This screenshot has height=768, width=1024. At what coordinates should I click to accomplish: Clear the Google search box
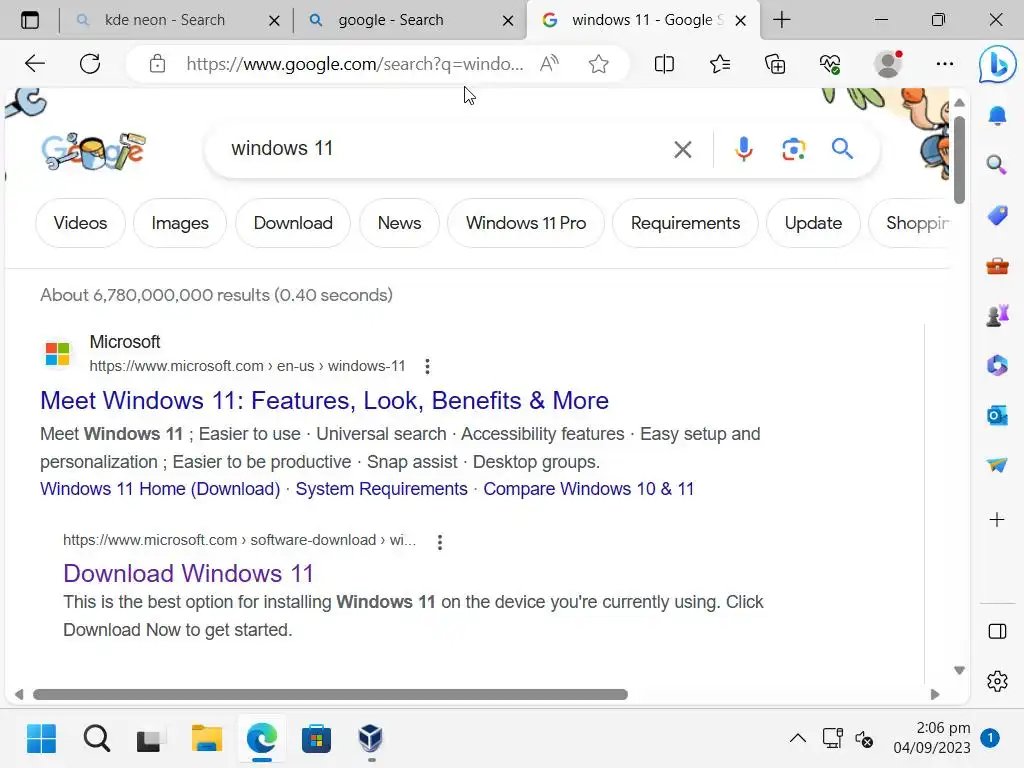tap(682, 150)
